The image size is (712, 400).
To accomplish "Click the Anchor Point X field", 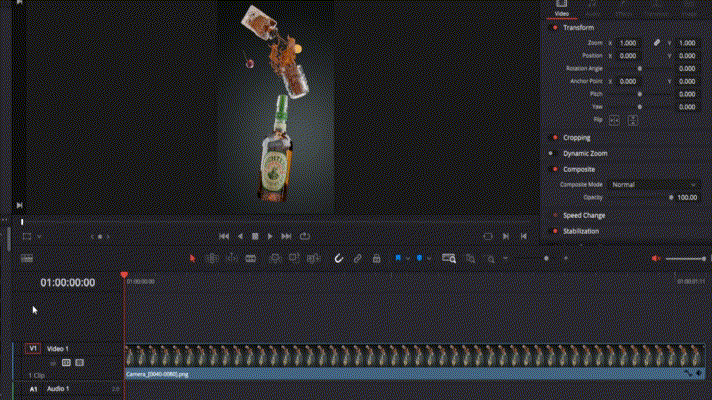I will 628,81.
